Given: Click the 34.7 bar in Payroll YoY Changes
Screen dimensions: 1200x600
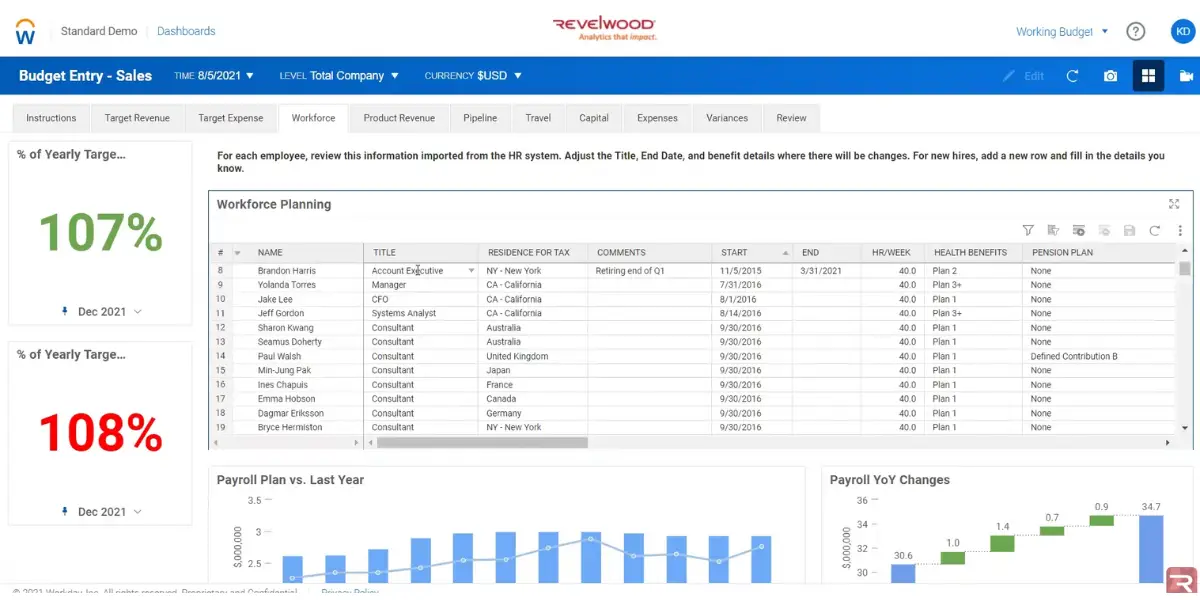Looking at the screenshot, I should click(1151, 548).
